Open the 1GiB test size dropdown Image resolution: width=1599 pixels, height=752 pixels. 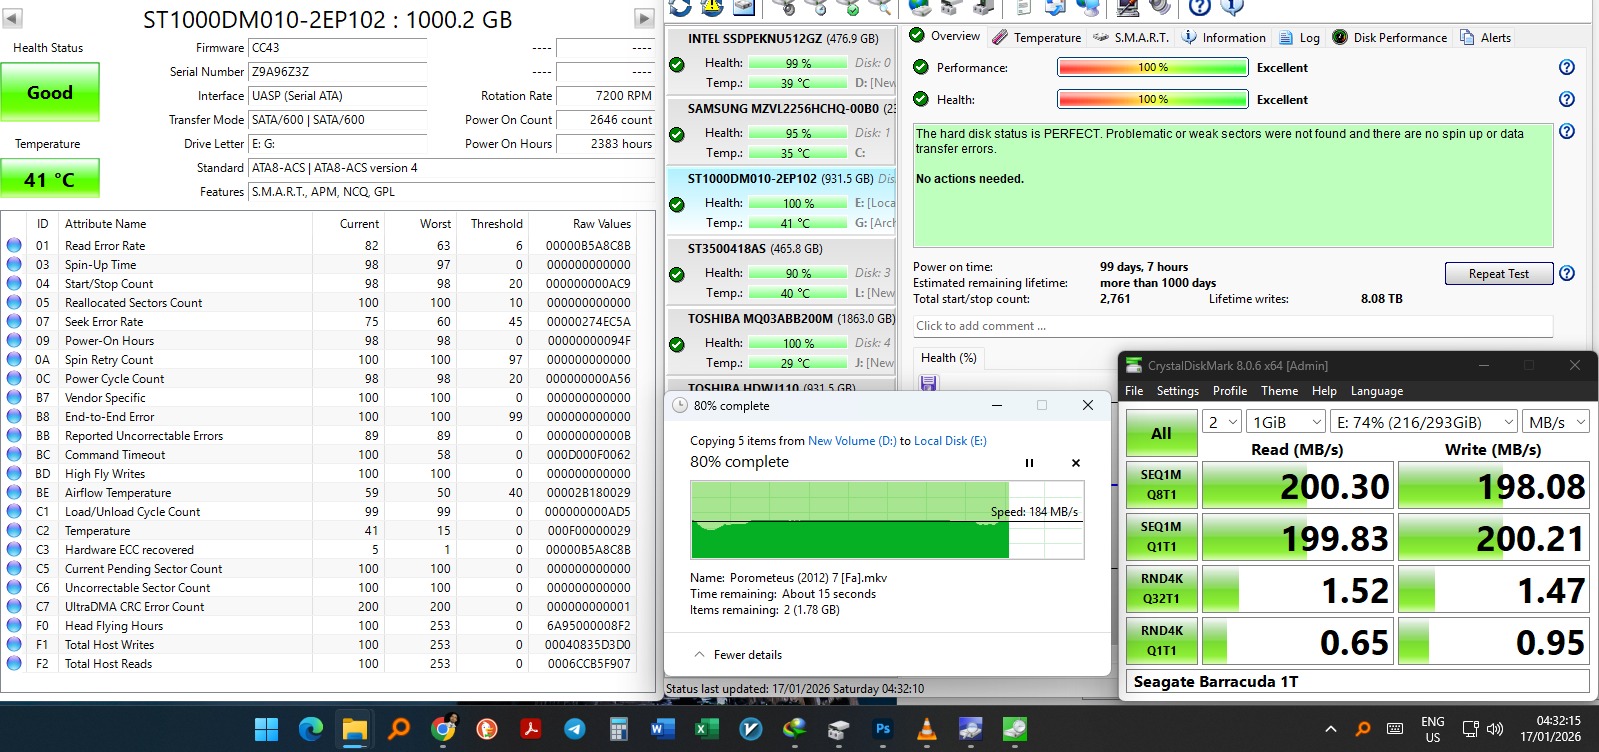coord(1287,422)
